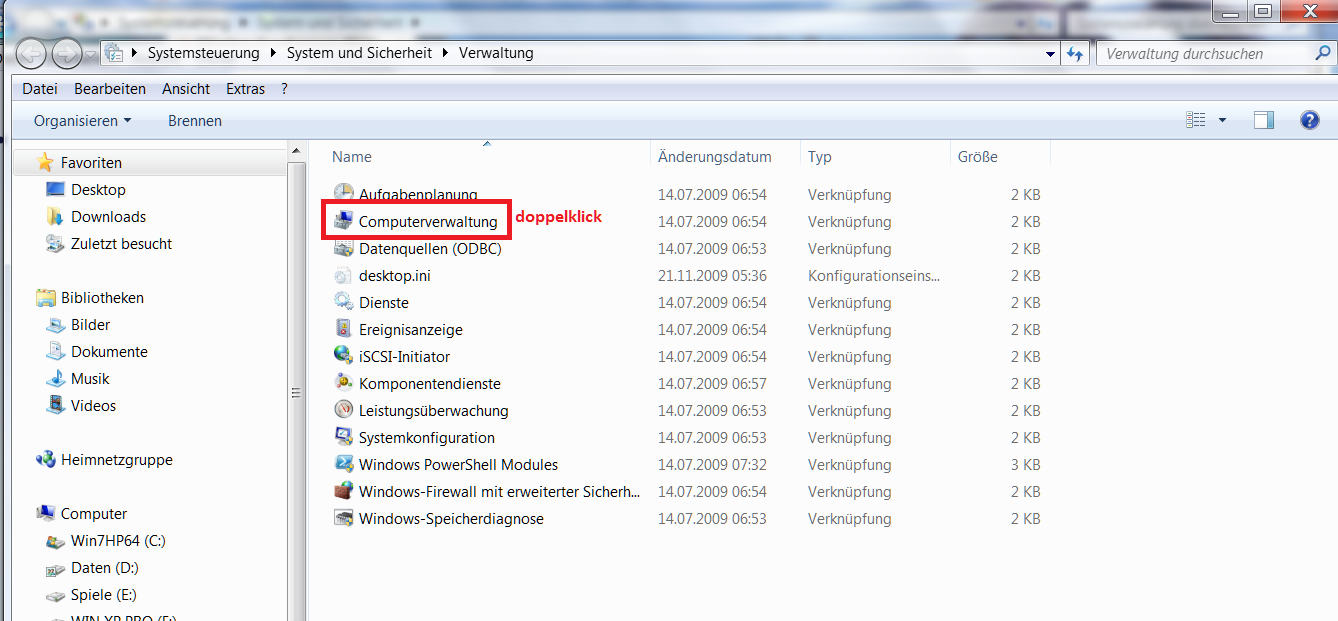Open the address bar history dropdown
Image resolution: width=1338 pixels, height=621 pixels.
click(1050, 54)
